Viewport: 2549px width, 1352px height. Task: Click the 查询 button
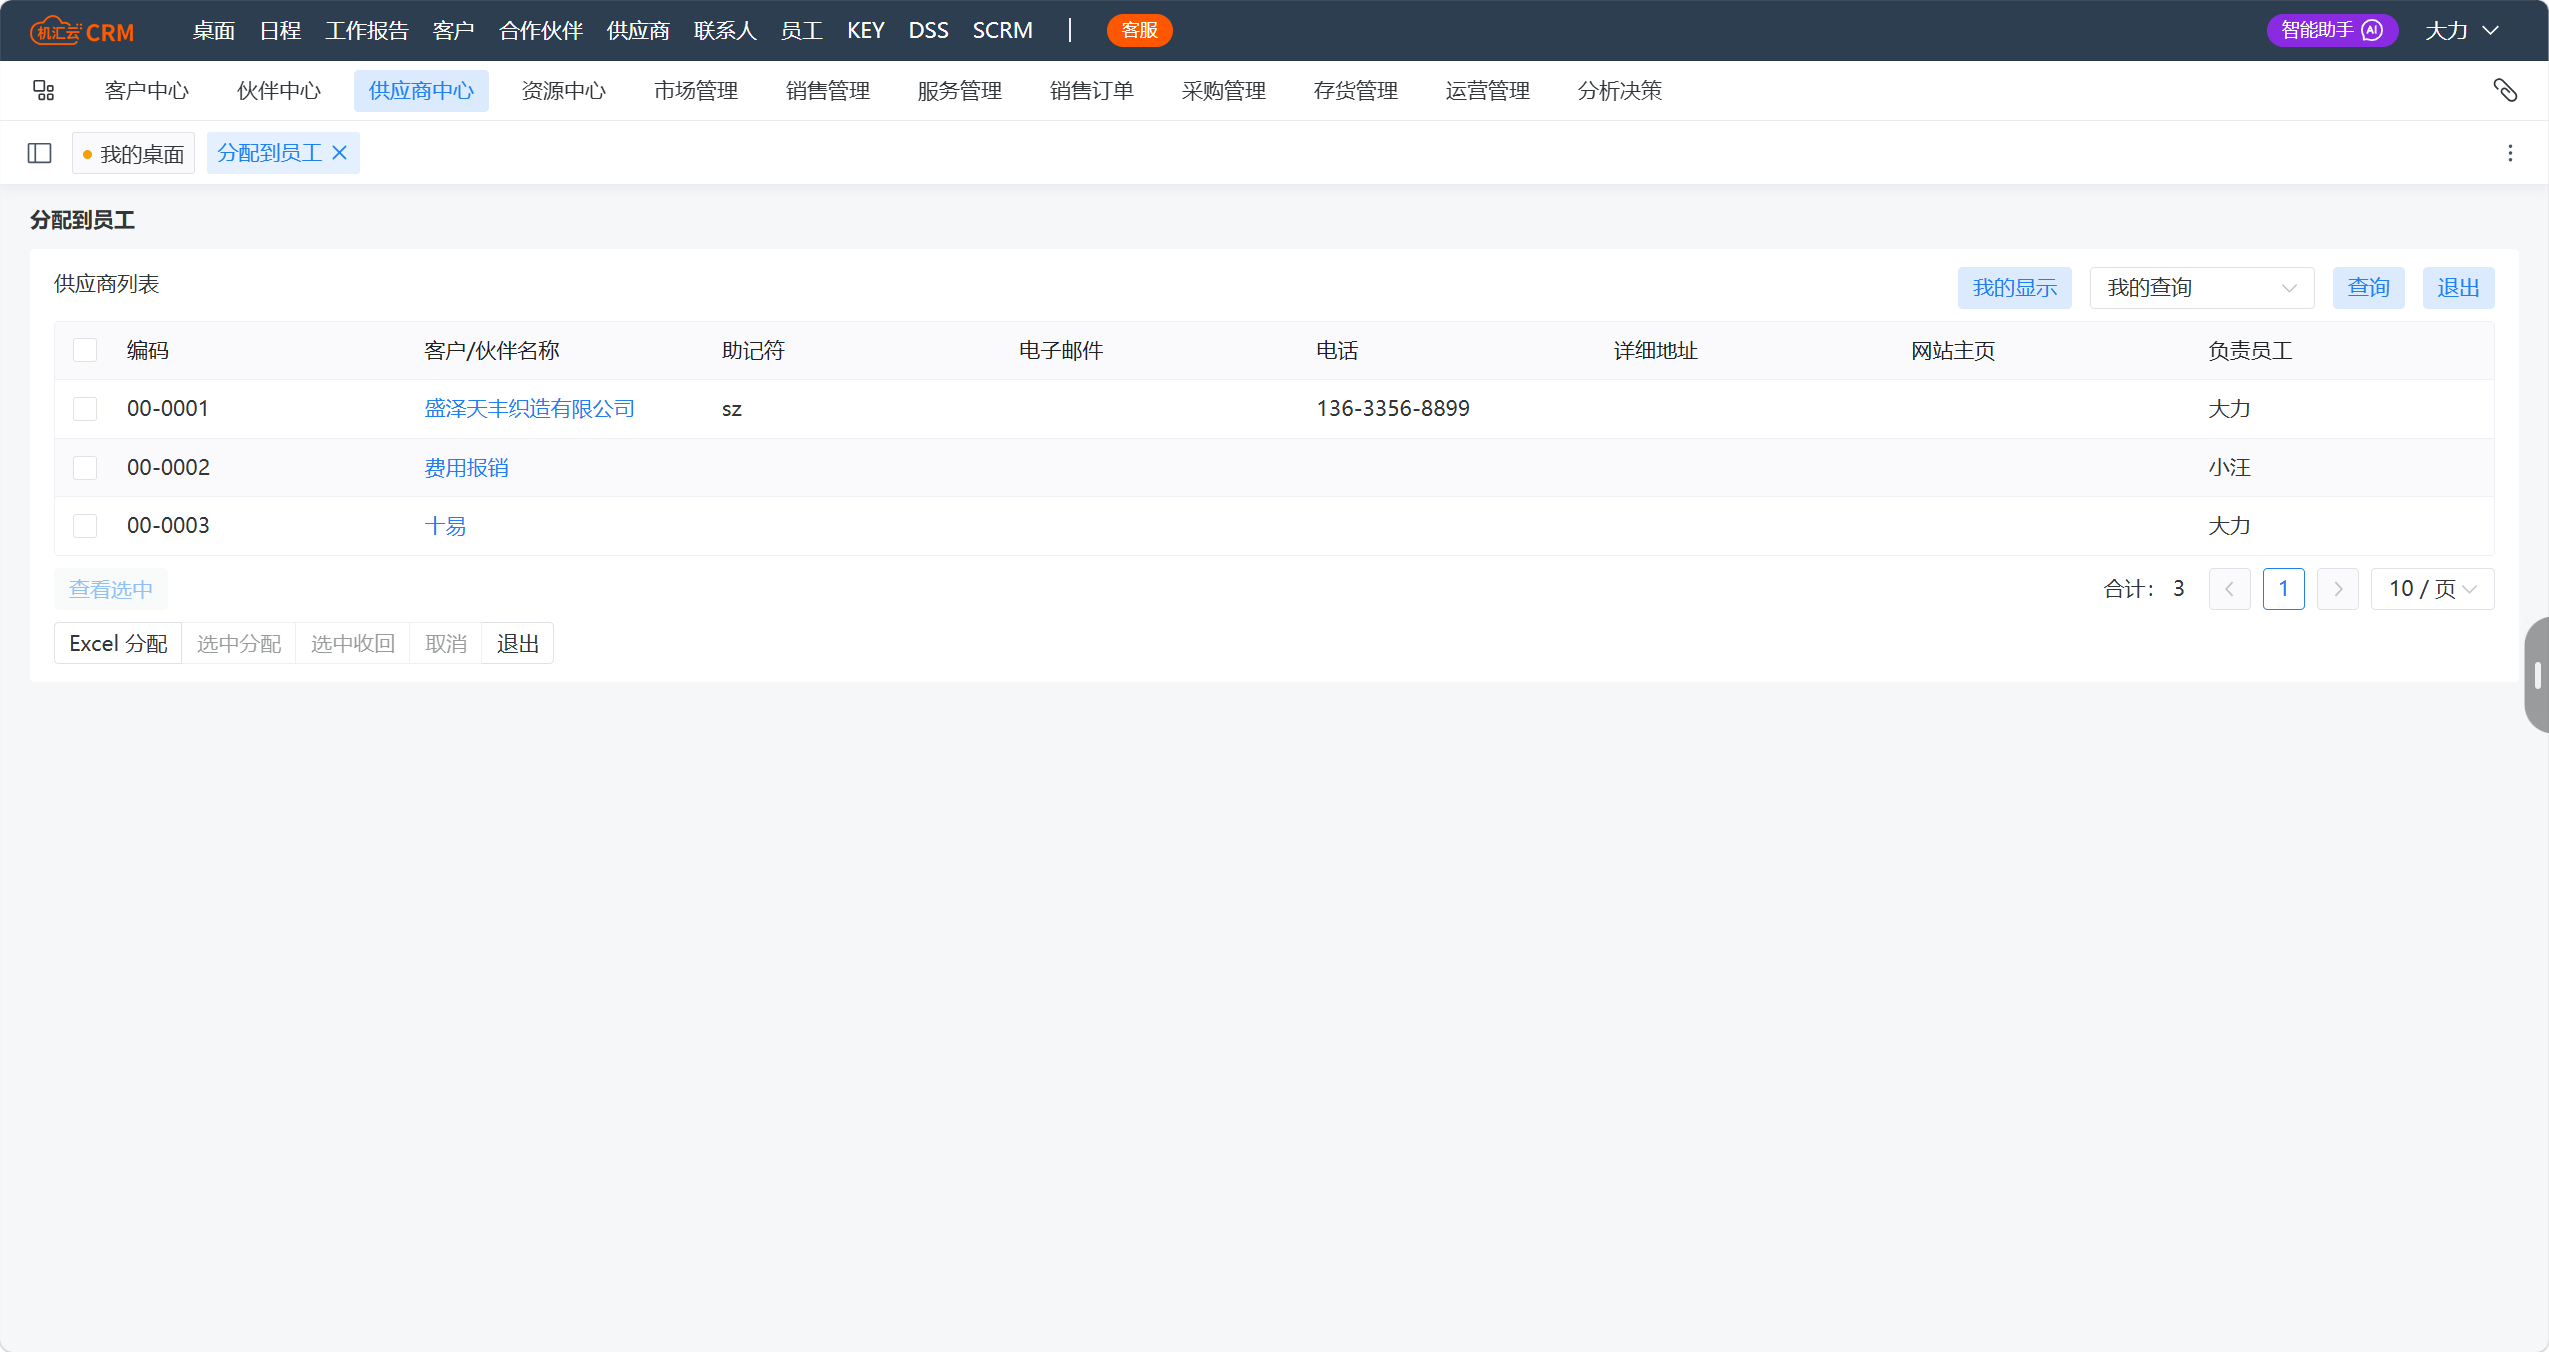tap(2368, 288)
